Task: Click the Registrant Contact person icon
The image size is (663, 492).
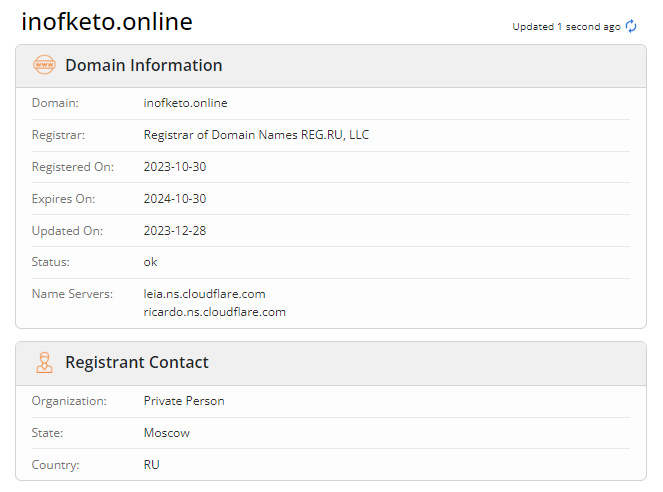Action: (x=44, y=362)
